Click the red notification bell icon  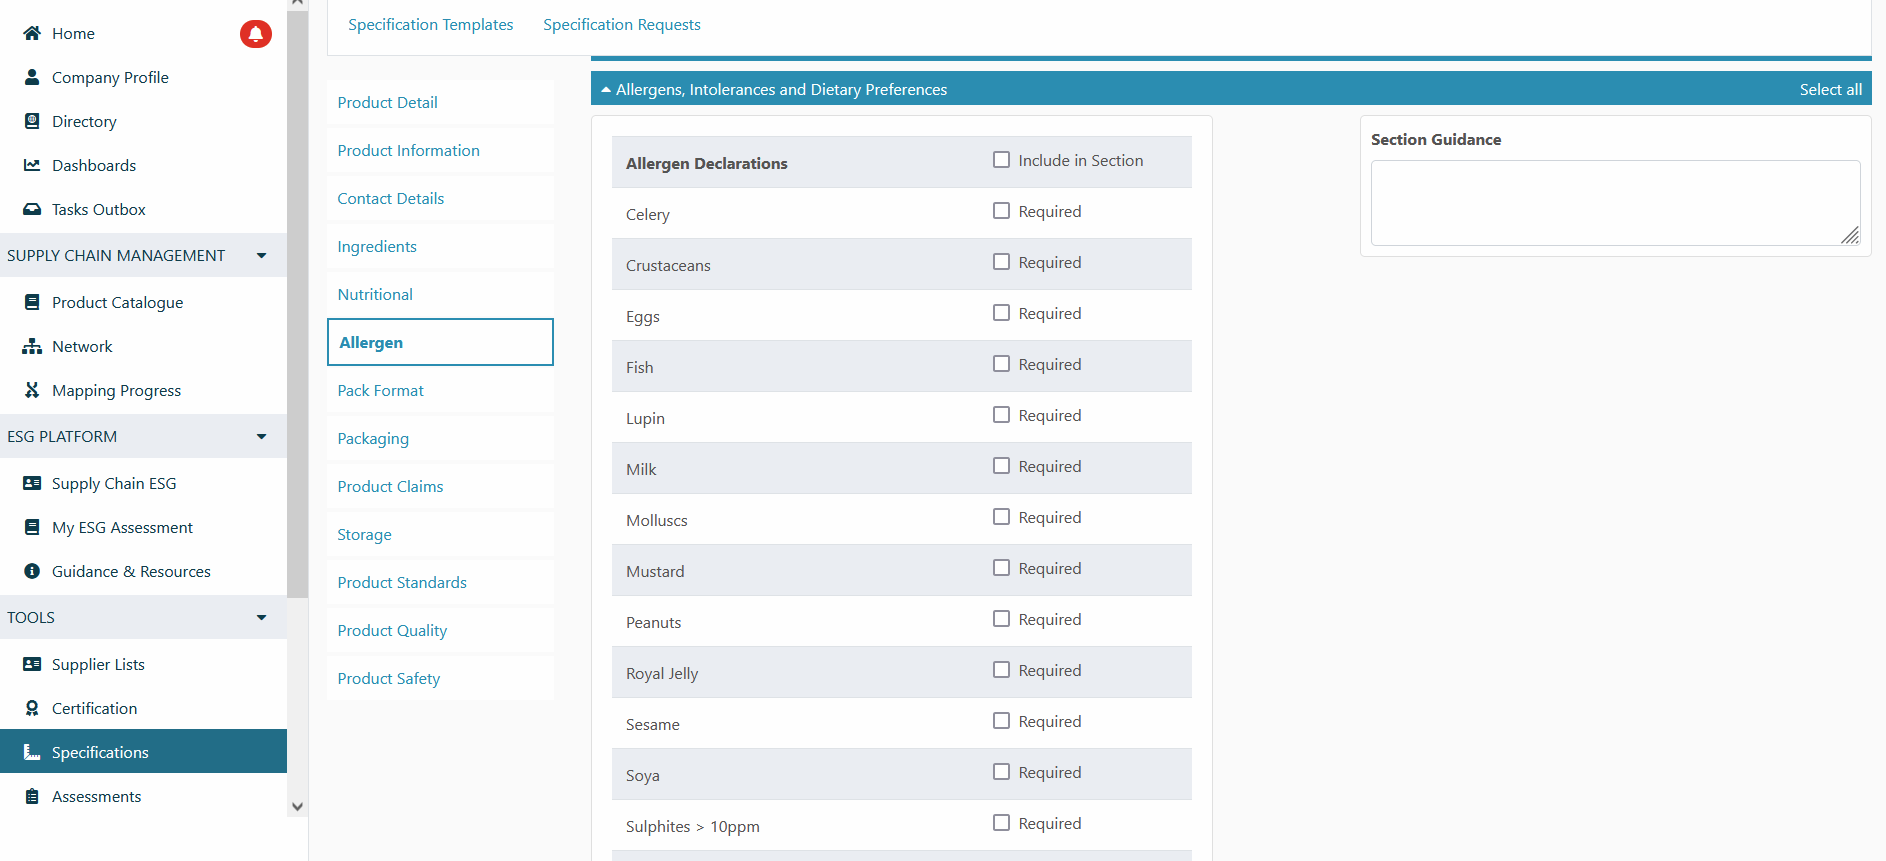tap(255, 34)
